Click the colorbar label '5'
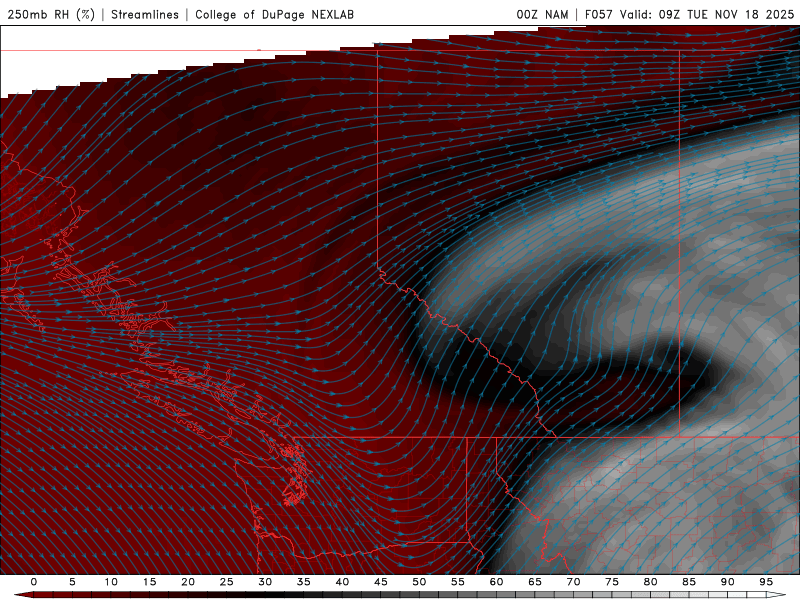The width and height of the screenshot is (800, 600). (72, 582)
